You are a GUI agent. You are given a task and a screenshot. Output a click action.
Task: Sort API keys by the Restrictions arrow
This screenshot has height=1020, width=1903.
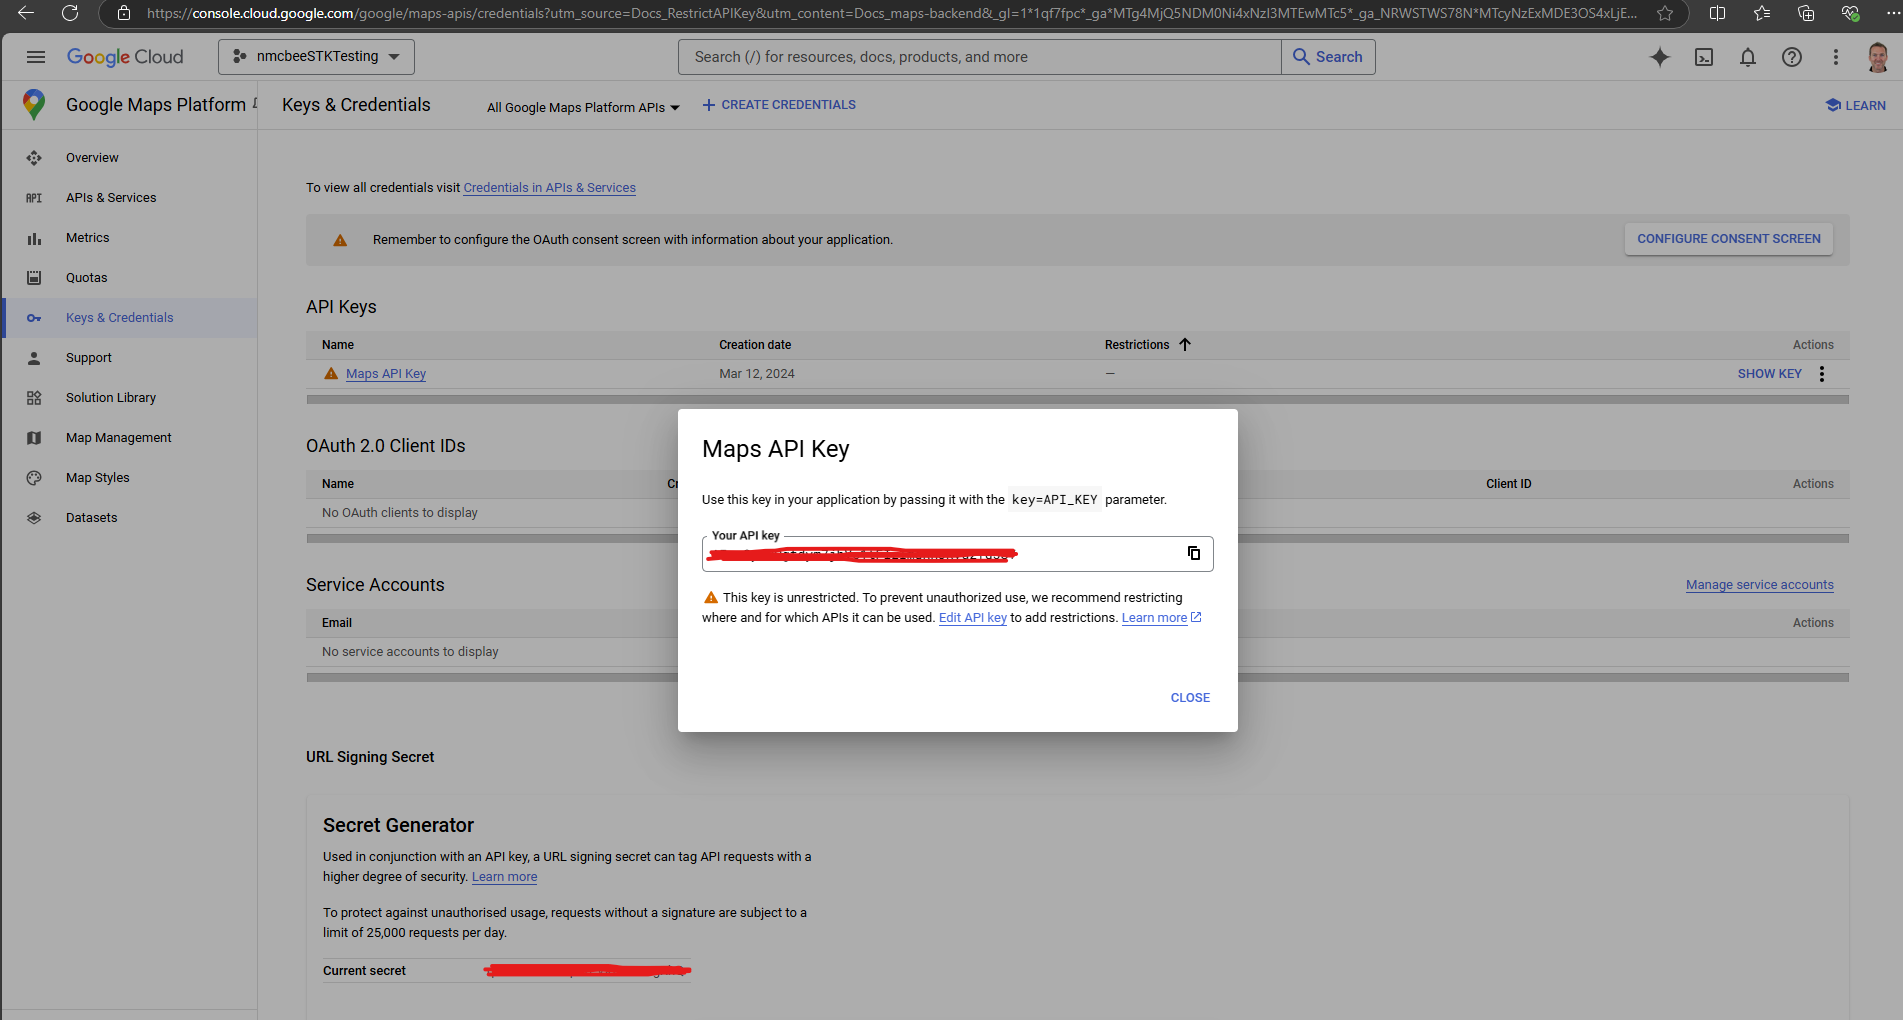click(1185, 344)
